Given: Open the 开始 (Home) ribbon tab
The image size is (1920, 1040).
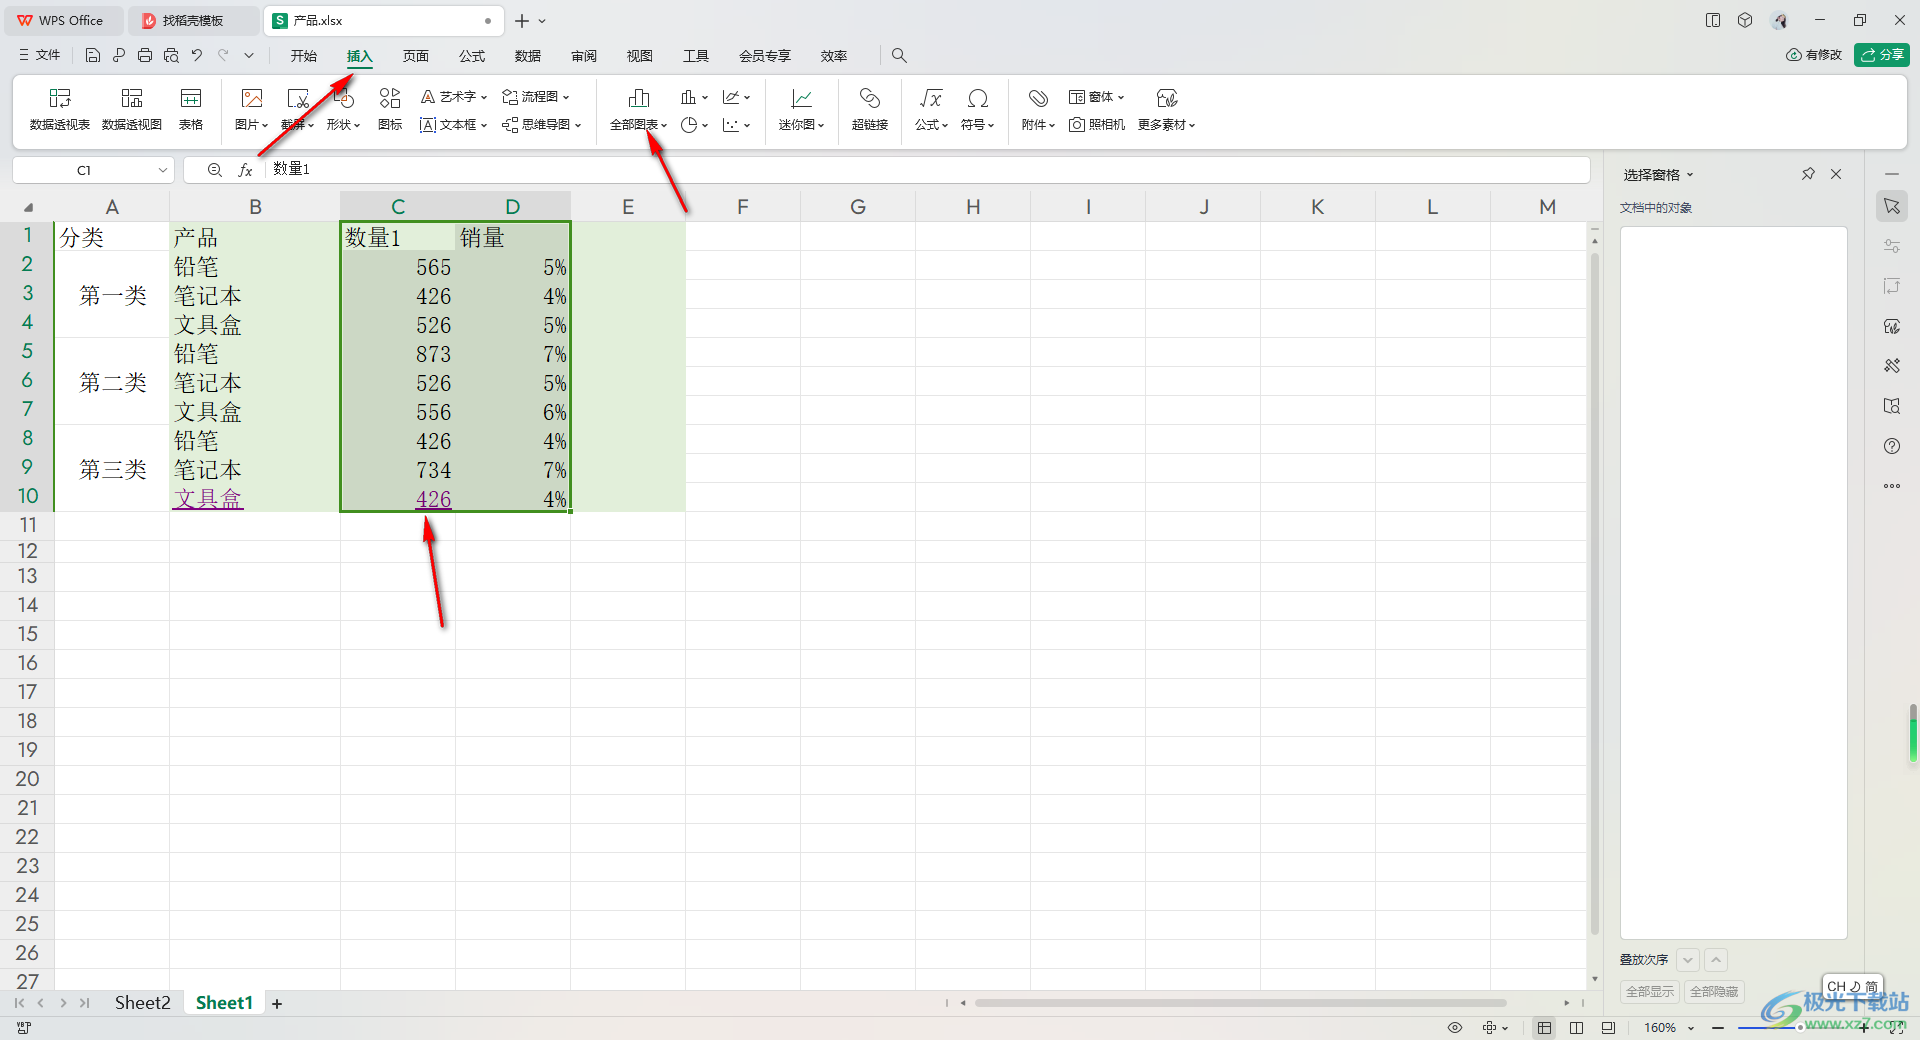Looking at the screenshot, I should [x=304, y=56].
